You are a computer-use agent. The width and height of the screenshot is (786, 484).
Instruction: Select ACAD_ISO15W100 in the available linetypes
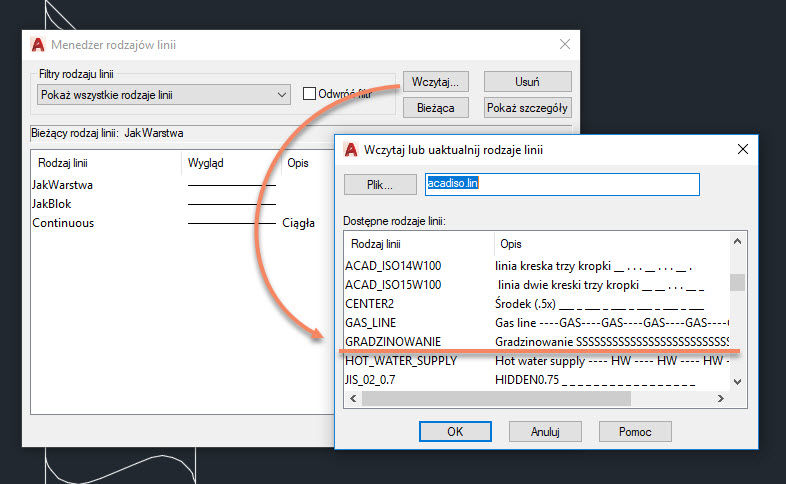tap(536, 285)
